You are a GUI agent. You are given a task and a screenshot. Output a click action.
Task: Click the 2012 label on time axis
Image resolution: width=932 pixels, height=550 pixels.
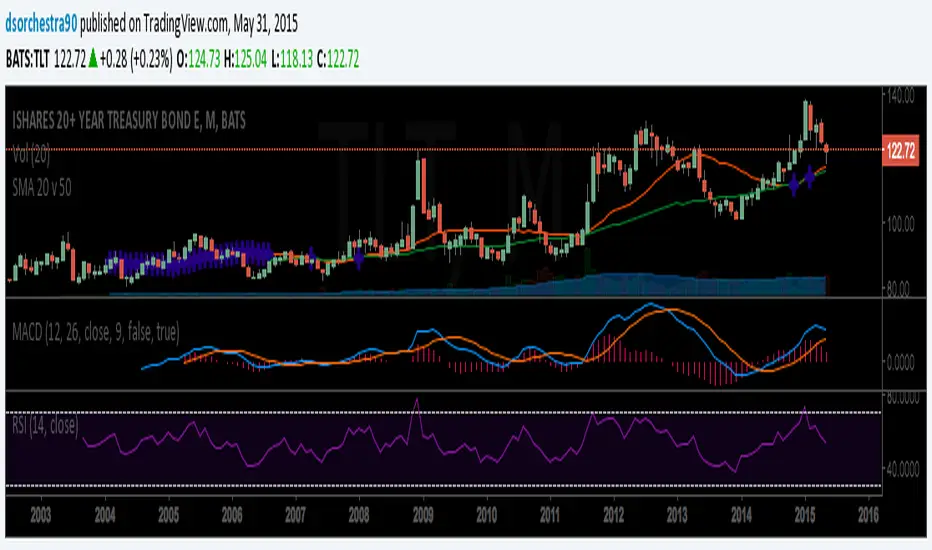click(x=613, y=515)
